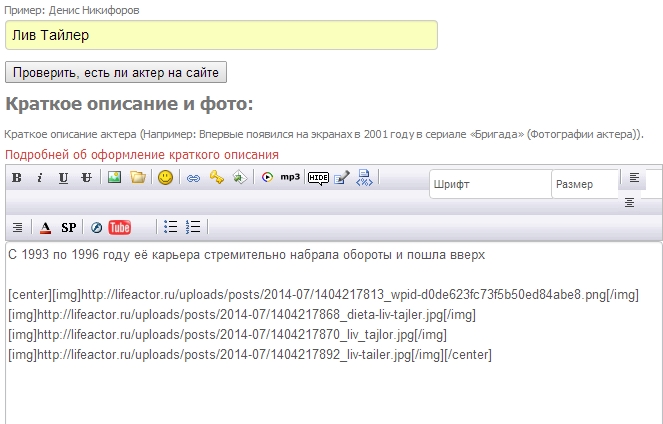Click the Проверить, есть ли актер на сайте button
This screenshot has height=424, width=663.
coord(116,72)
